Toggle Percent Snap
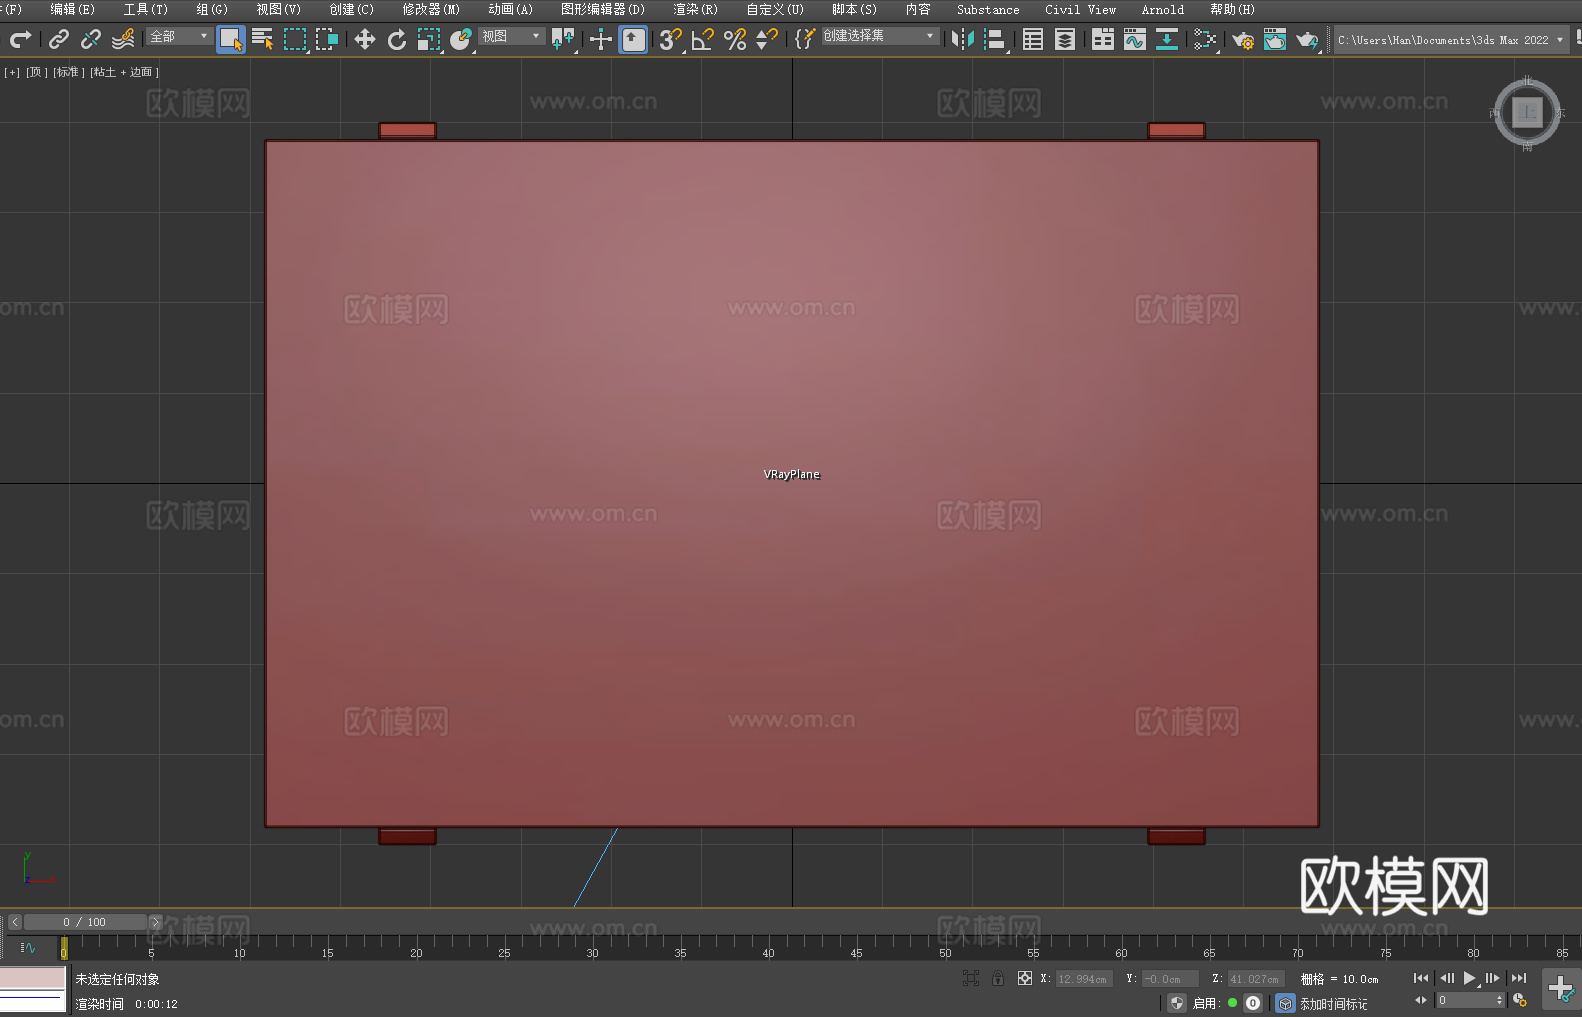1582x1017 pixels. [735, 39]
